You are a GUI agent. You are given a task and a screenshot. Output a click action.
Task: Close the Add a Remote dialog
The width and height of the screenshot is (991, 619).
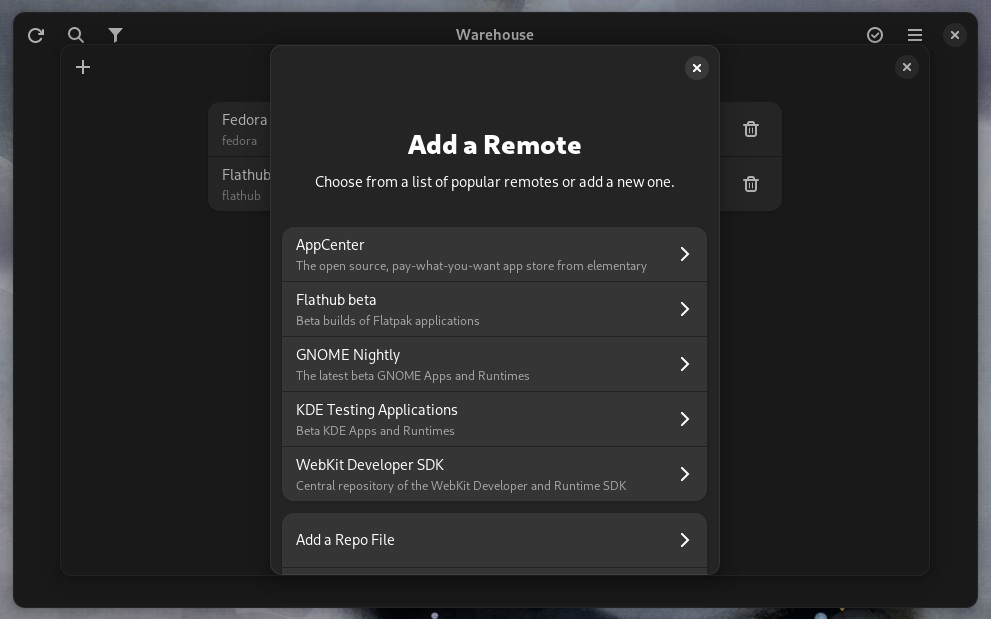pos(696,68)
